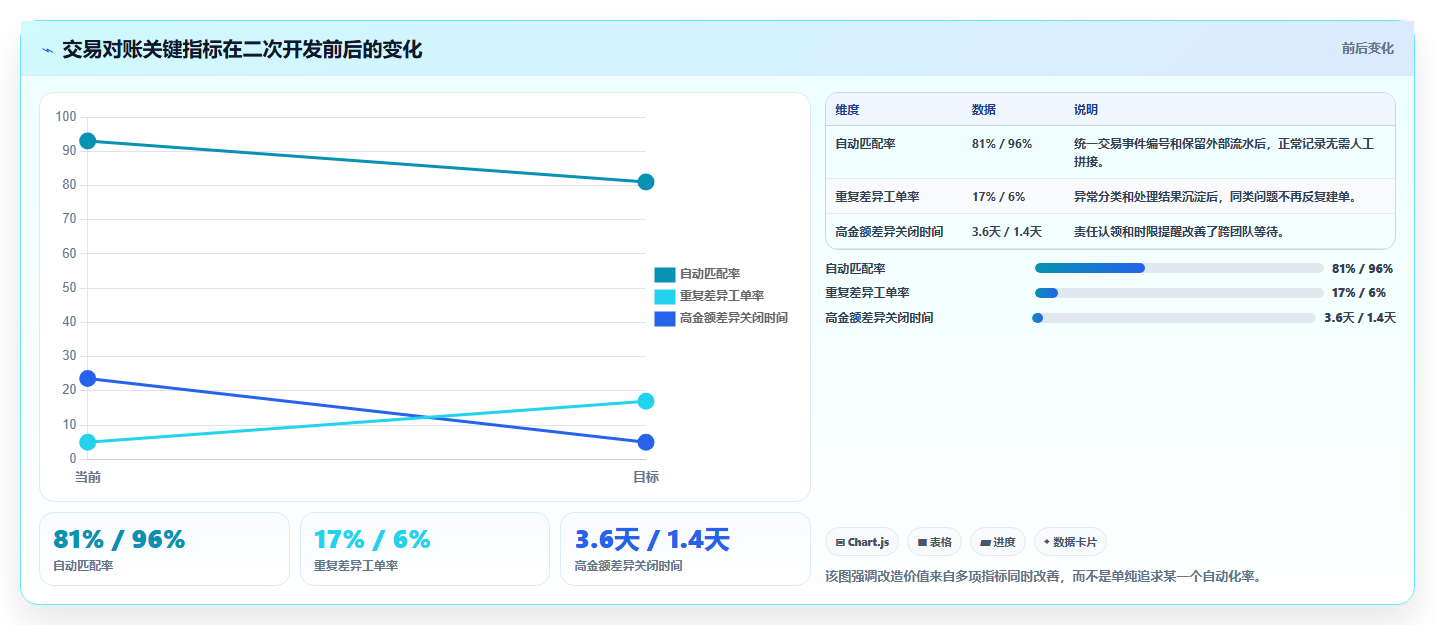Click 3.6天 / 1.4天 value beside progress bar
1435x625 pixels.
1360,318
